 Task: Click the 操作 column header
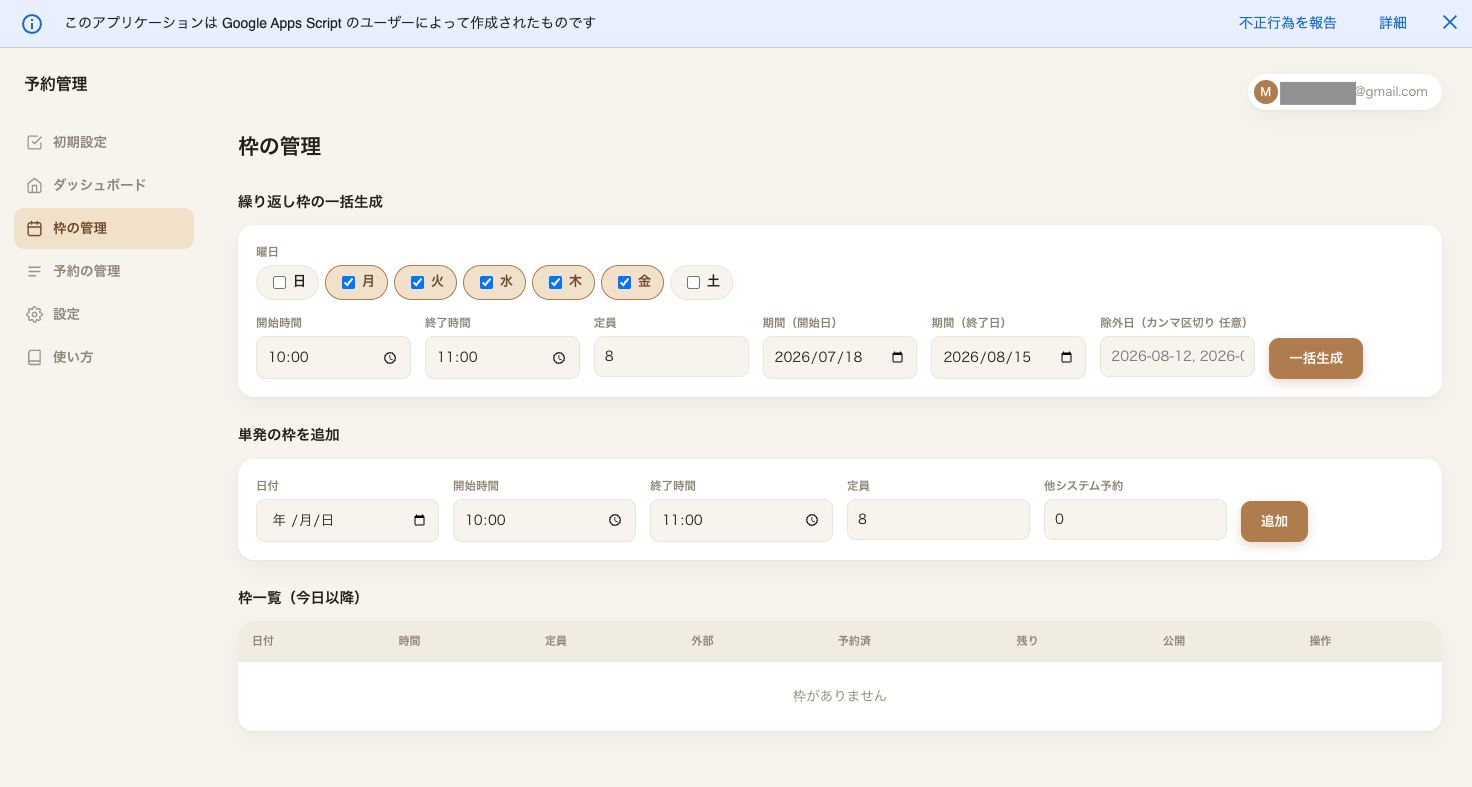(x=1320, y=640)
